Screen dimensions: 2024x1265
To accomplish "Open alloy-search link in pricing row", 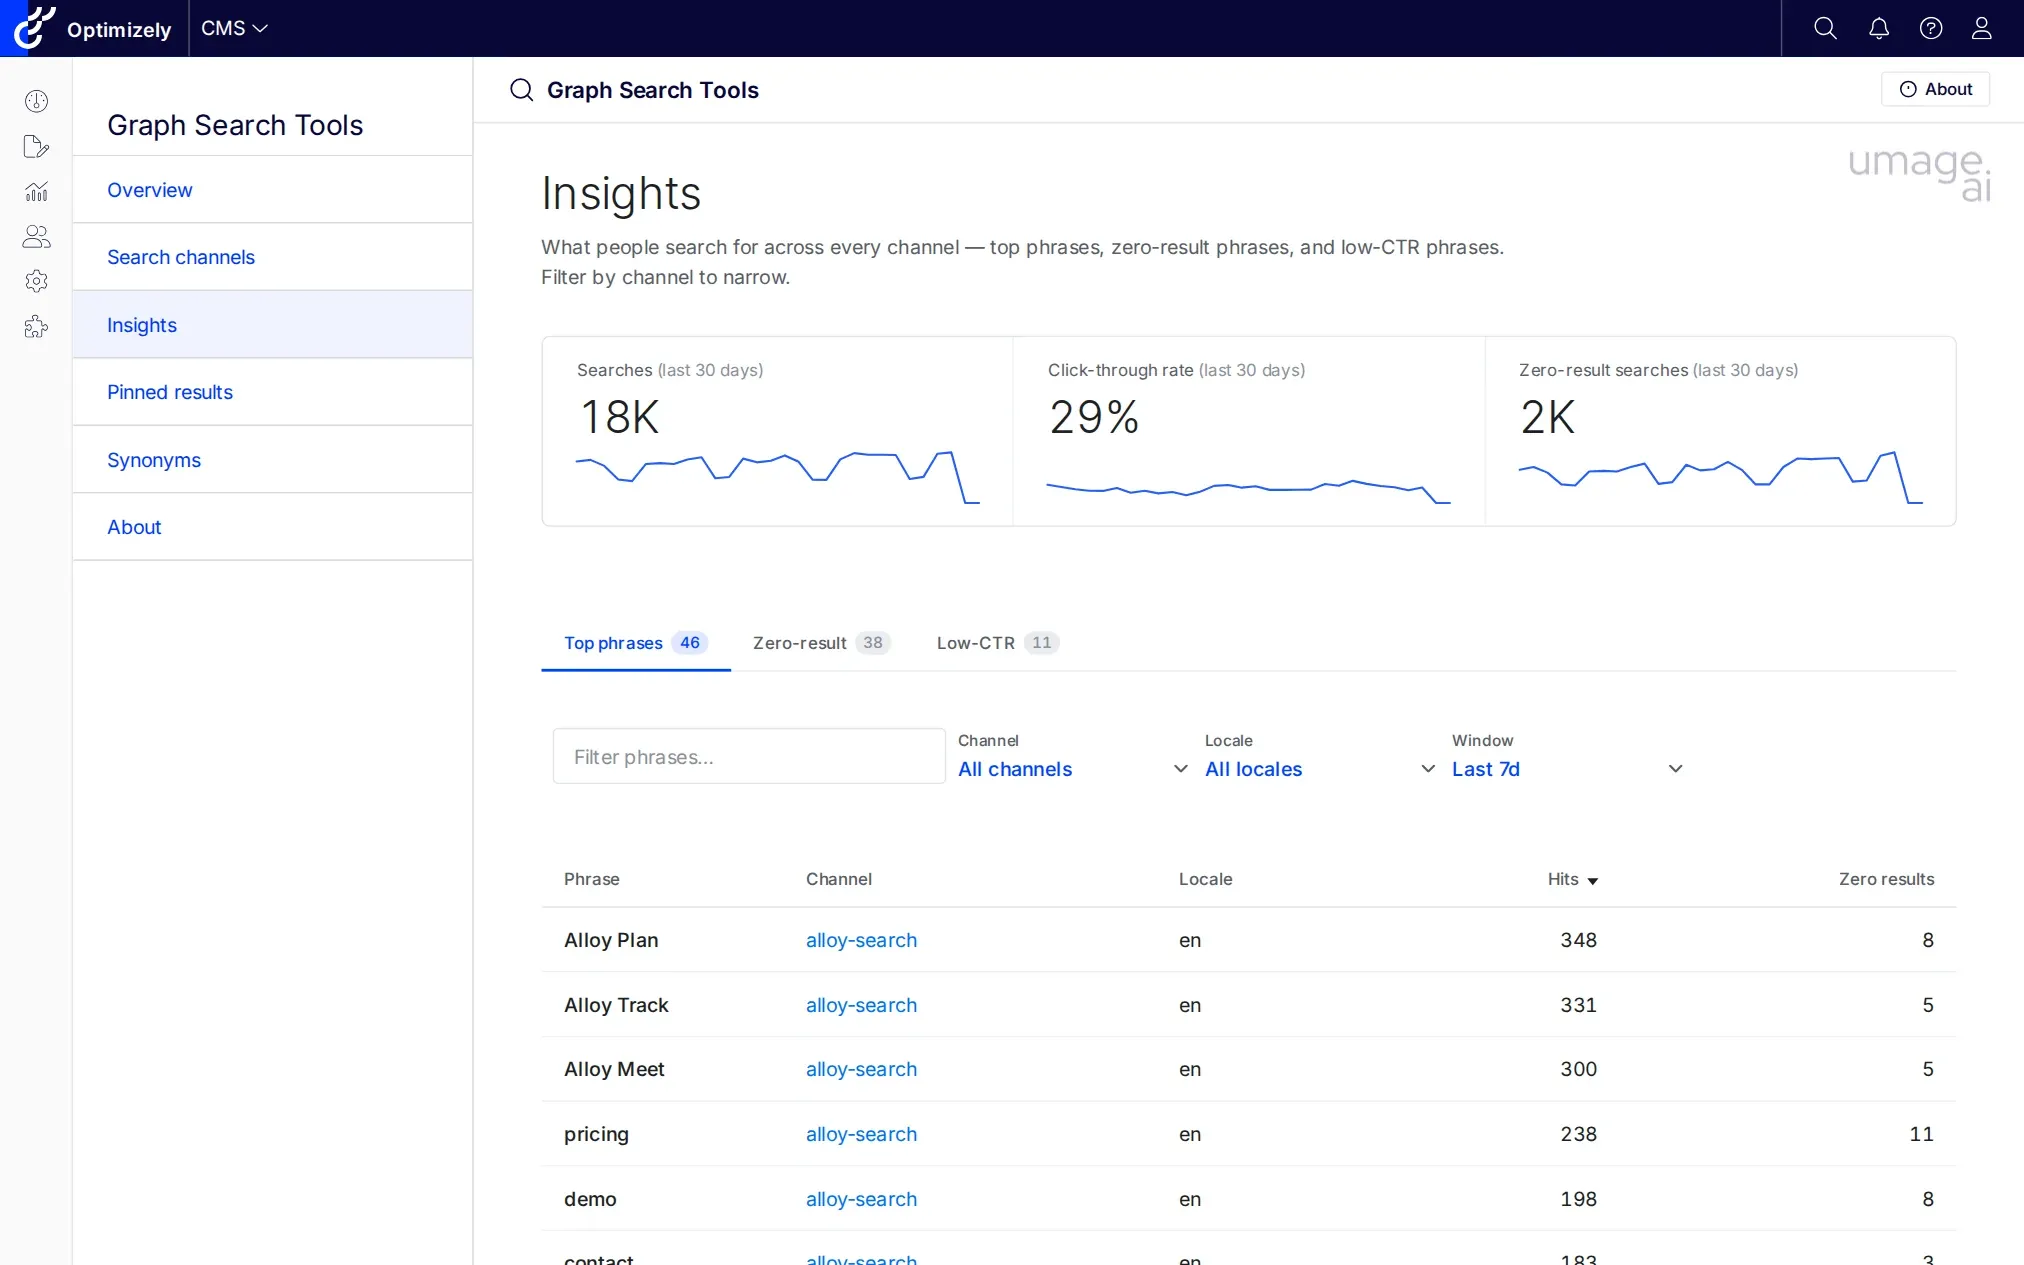I will point(861,1134).
